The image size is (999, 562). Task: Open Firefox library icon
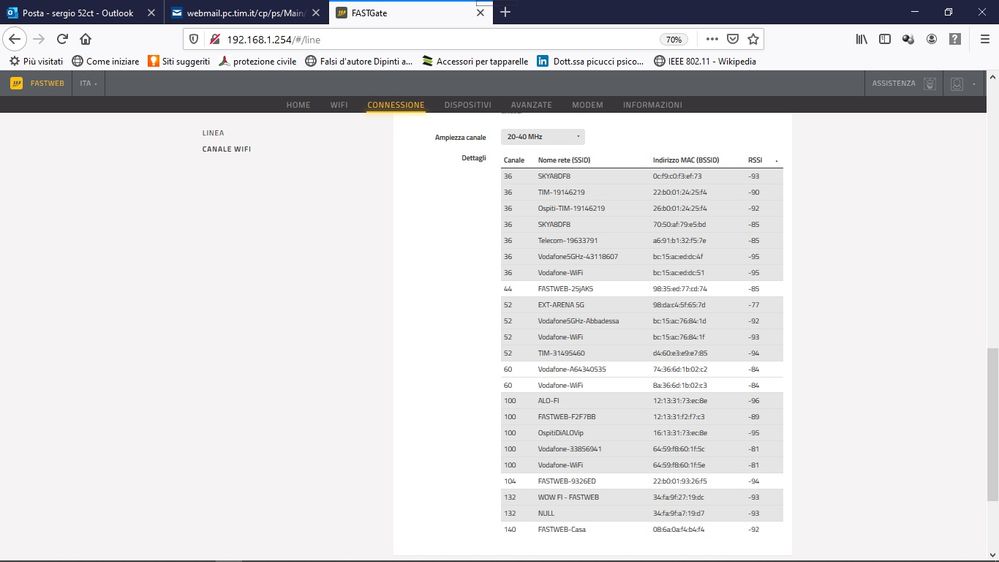(861, 40)
